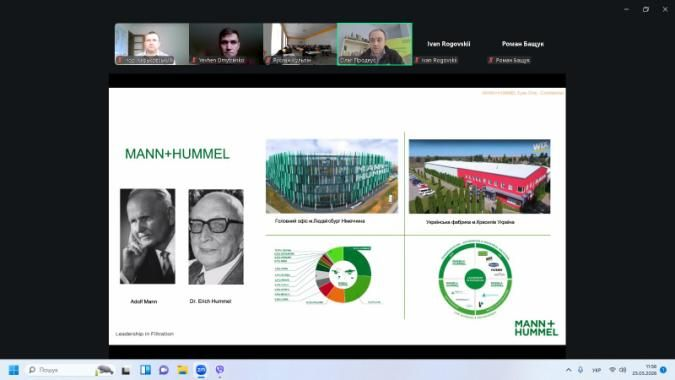Image resolution: width=675 pixels, height=380 pixels.
Task: Open the Widgets panel icon in taskbar
Action: [145, 370]
